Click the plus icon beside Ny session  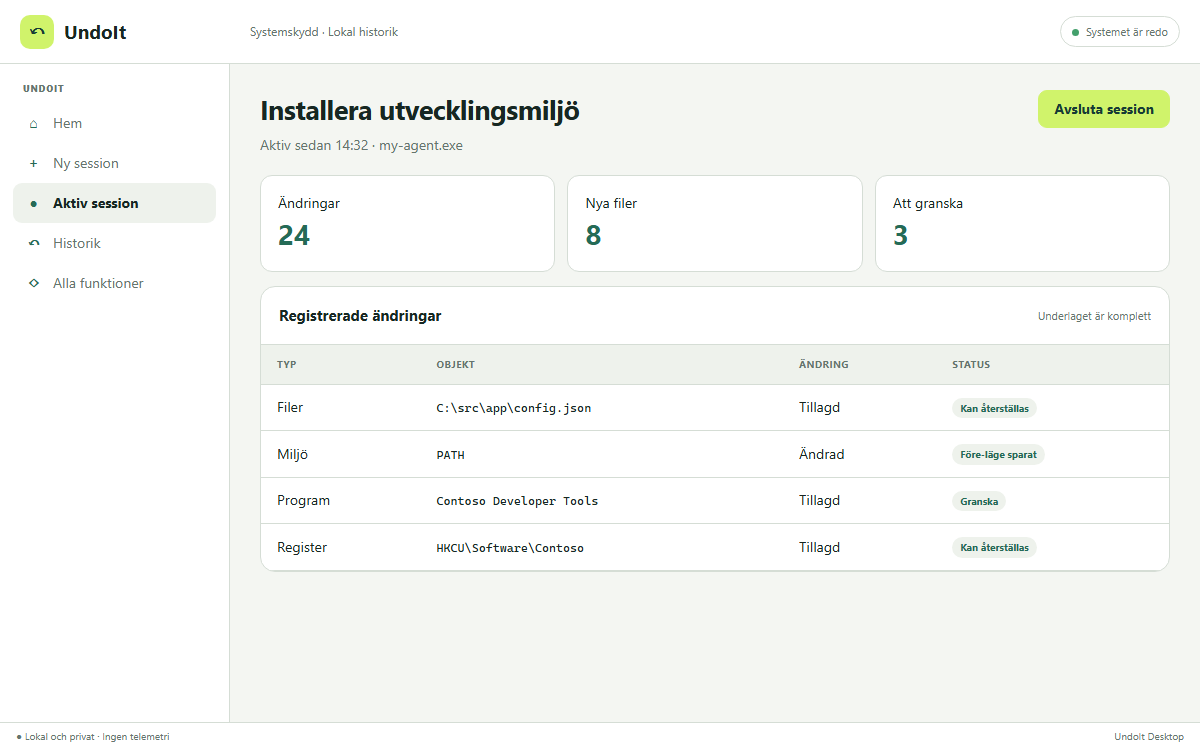pos(33,164)
